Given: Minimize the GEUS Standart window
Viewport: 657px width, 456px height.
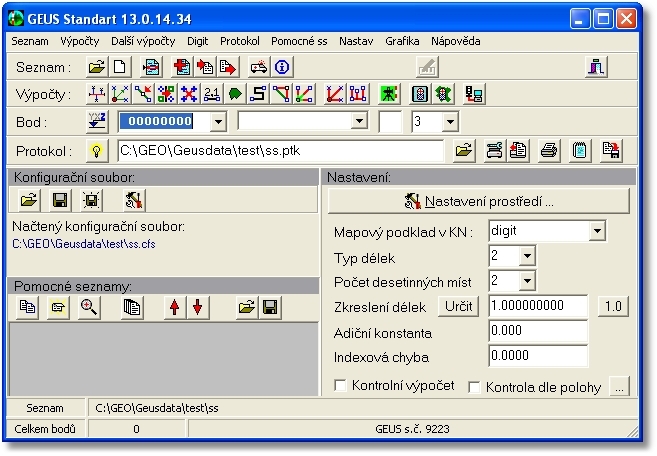Looking at the screenshot, I should (x=580, y=19).
